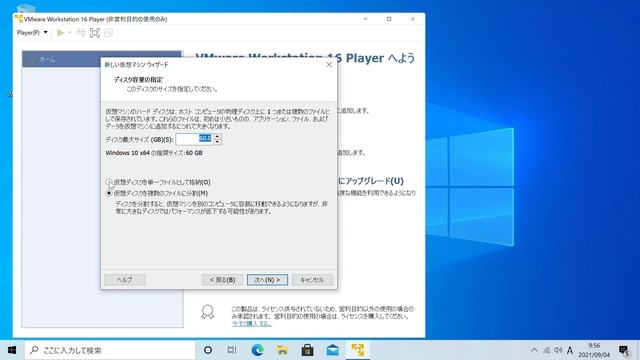
Task: Open Mail app from taskbar
Action: click(333, 350)
